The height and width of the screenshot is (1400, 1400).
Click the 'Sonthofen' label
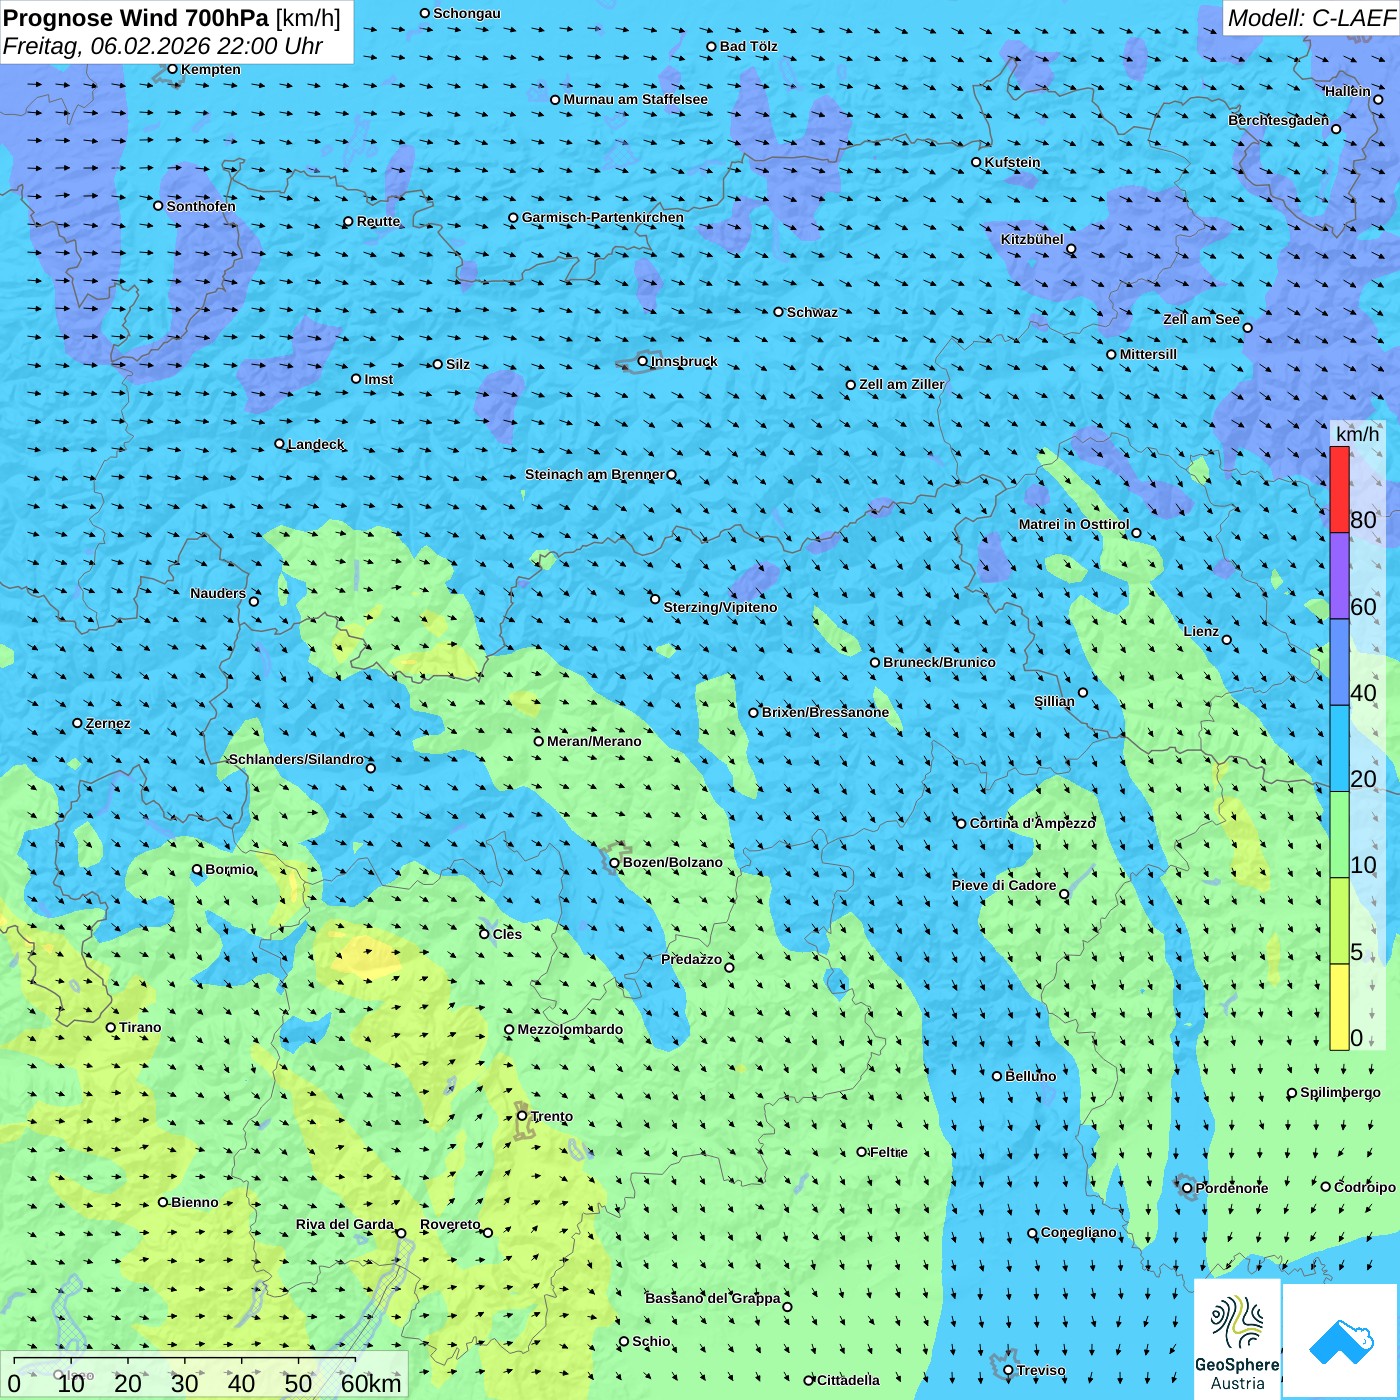[x=201, y=206]
